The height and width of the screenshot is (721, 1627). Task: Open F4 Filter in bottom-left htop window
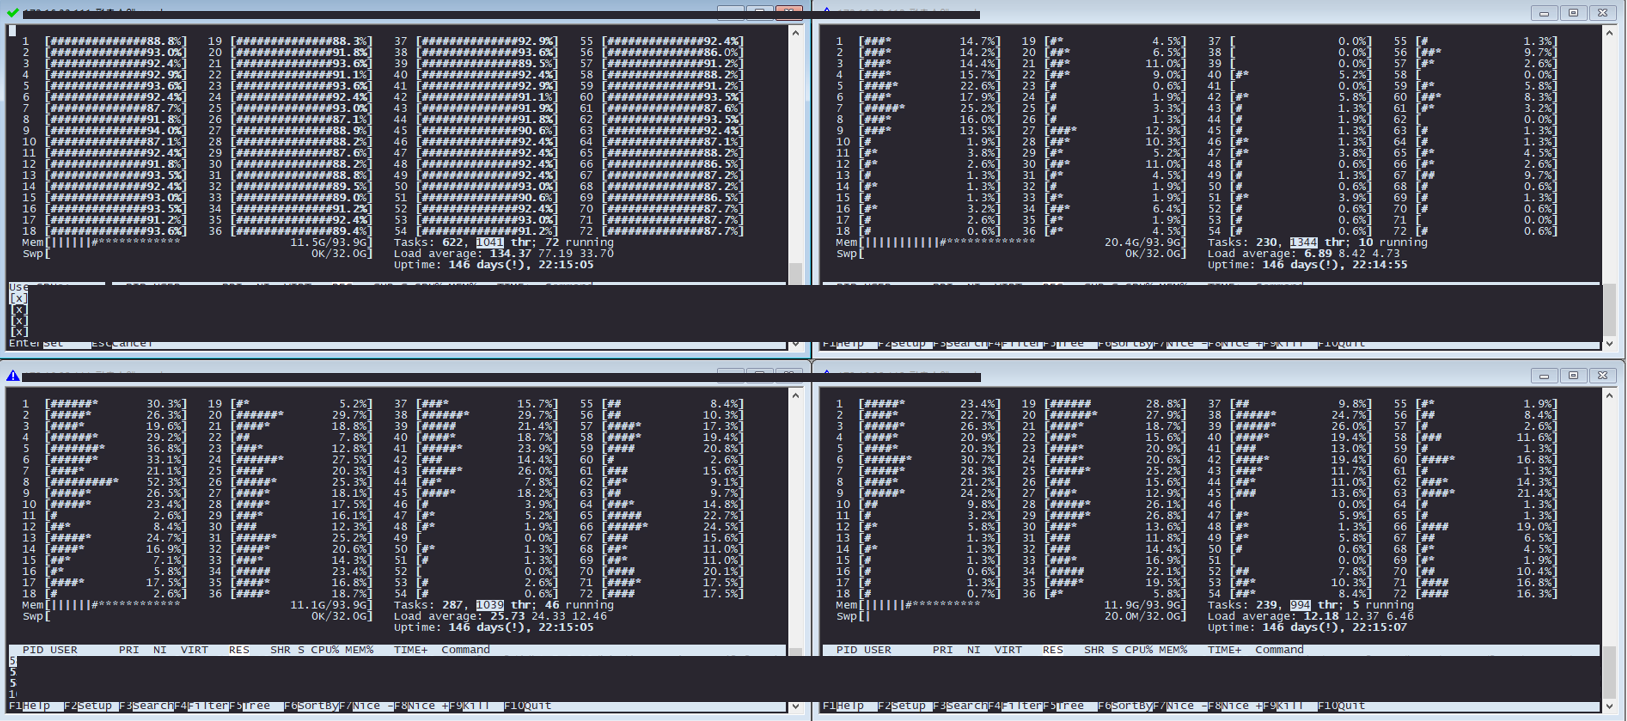(202, 706)
